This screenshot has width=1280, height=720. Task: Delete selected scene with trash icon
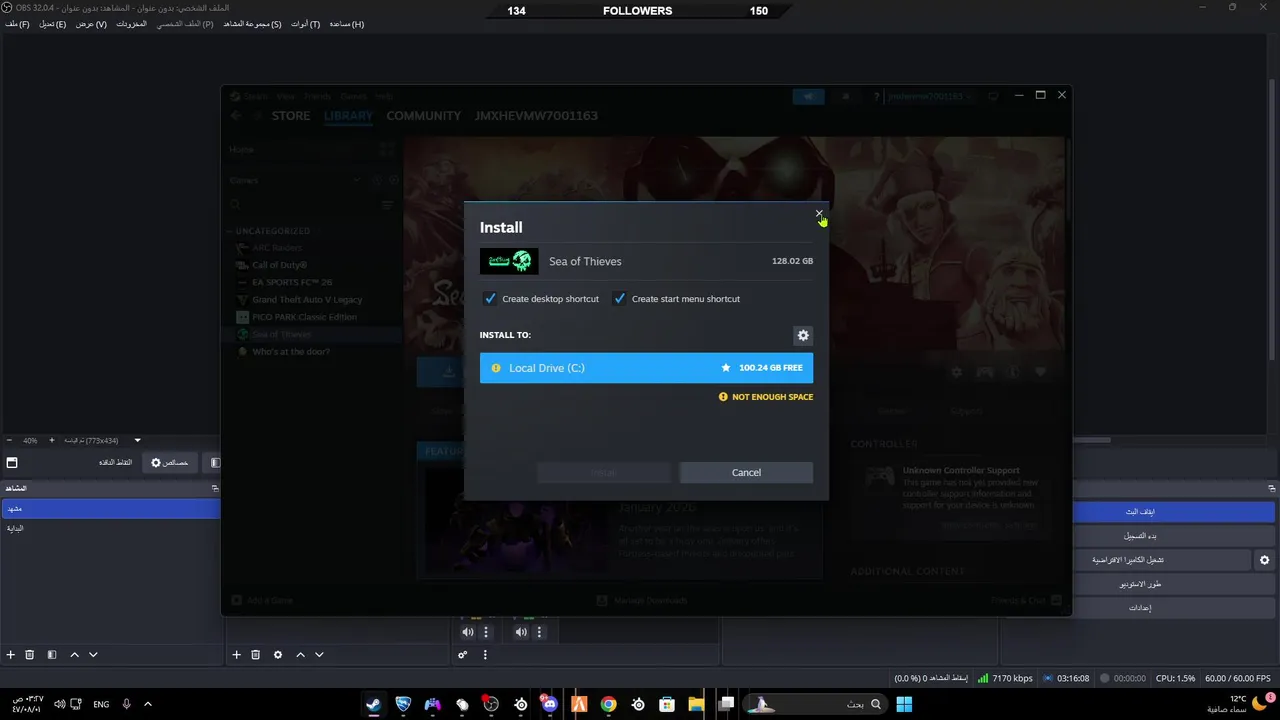click(x=30, y=655)
